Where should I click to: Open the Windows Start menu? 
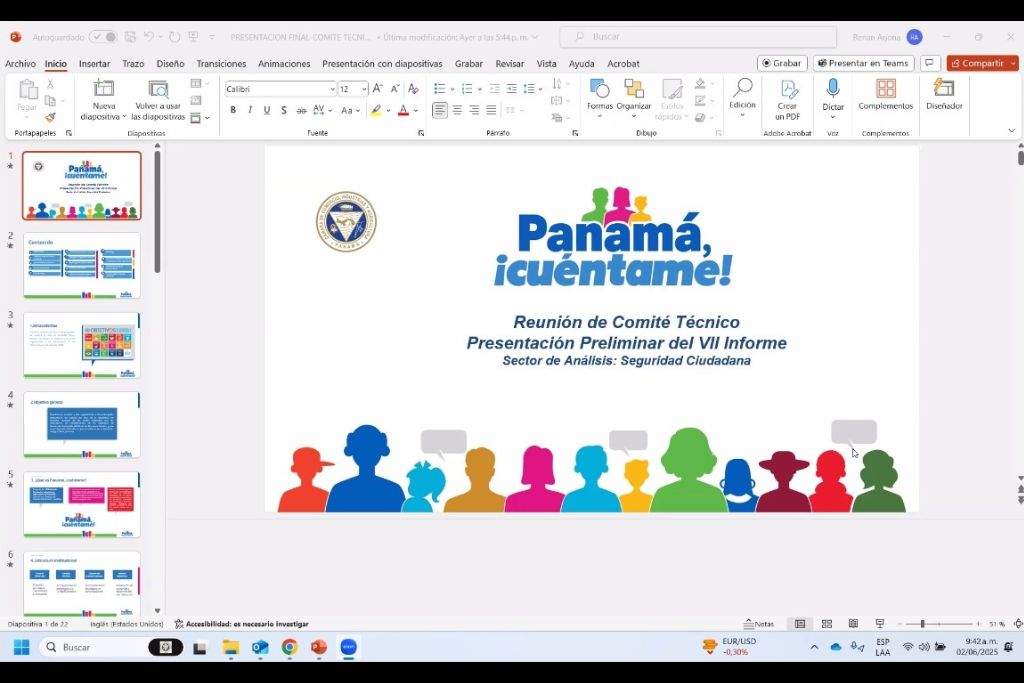[x=22, y=647]
